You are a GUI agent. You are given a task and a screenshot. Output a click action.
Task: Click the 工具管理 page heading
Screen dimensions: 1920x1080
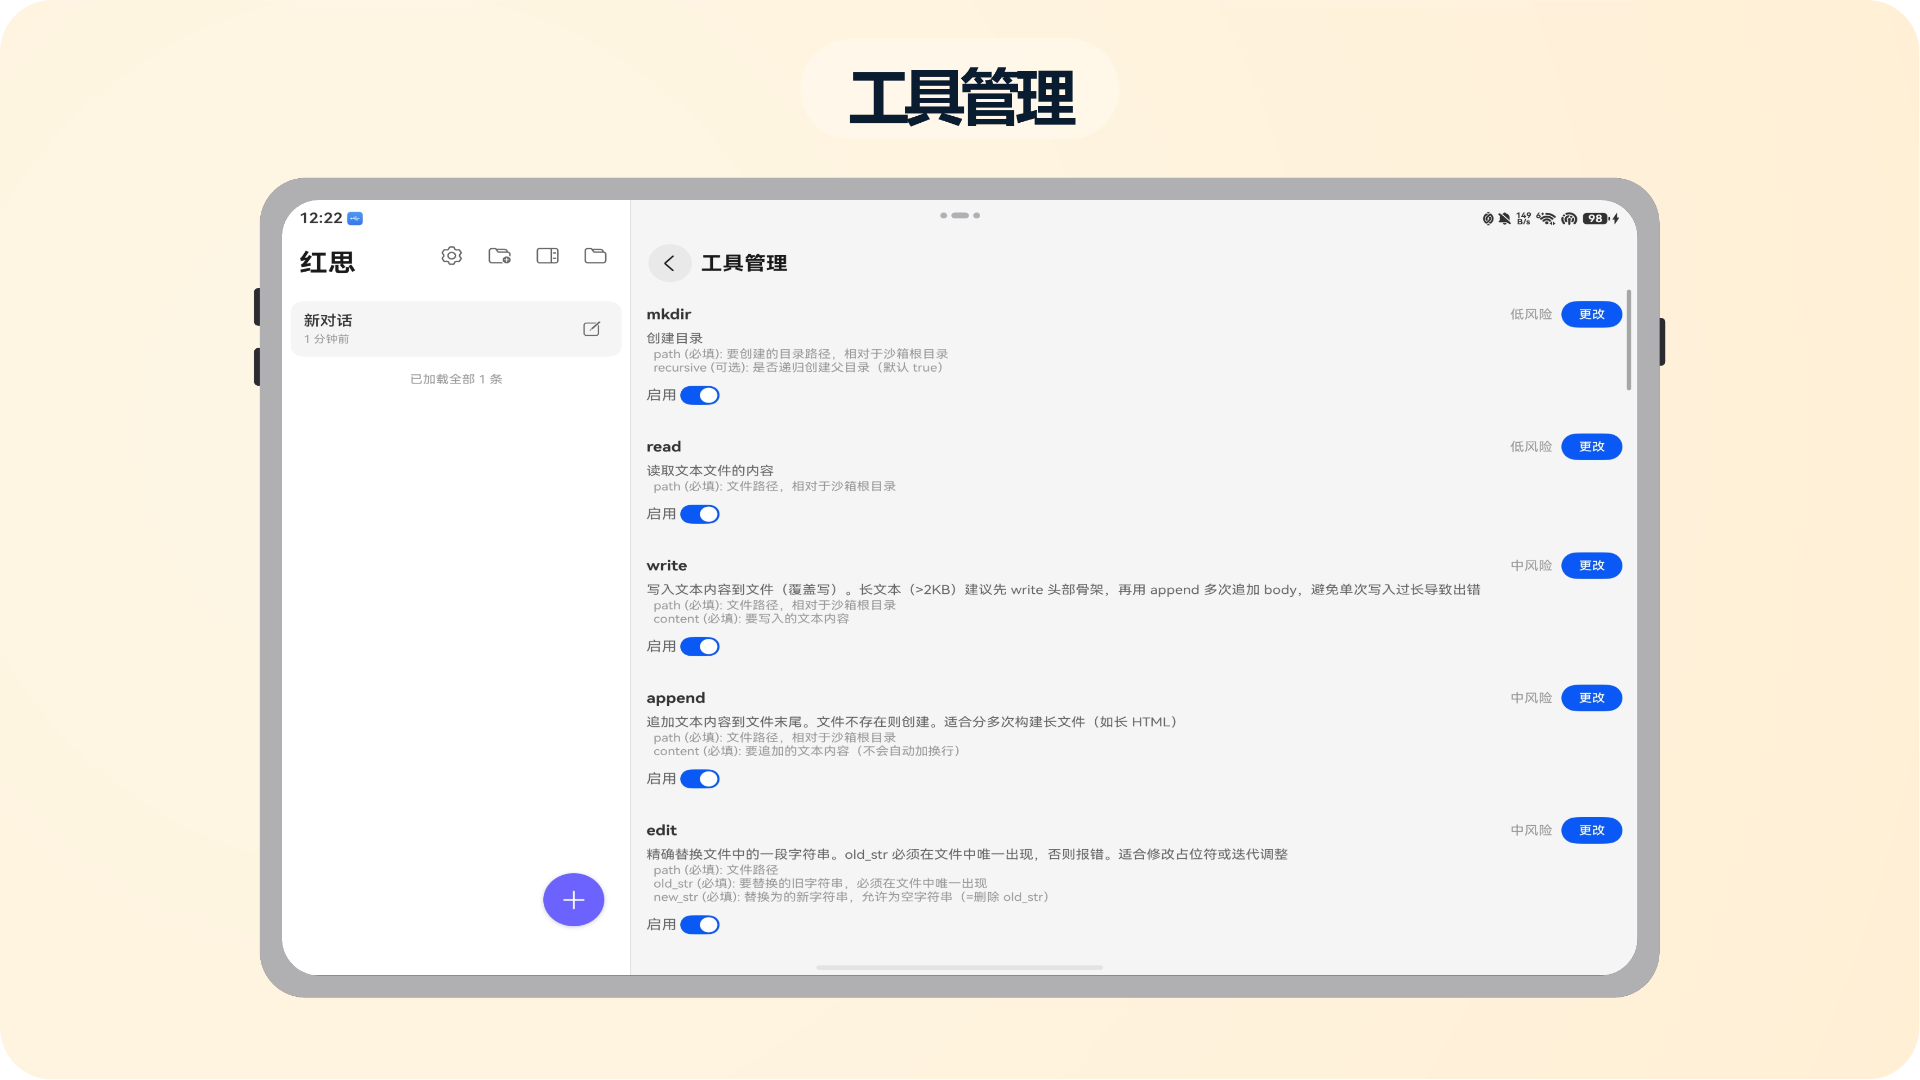[744, 263]
